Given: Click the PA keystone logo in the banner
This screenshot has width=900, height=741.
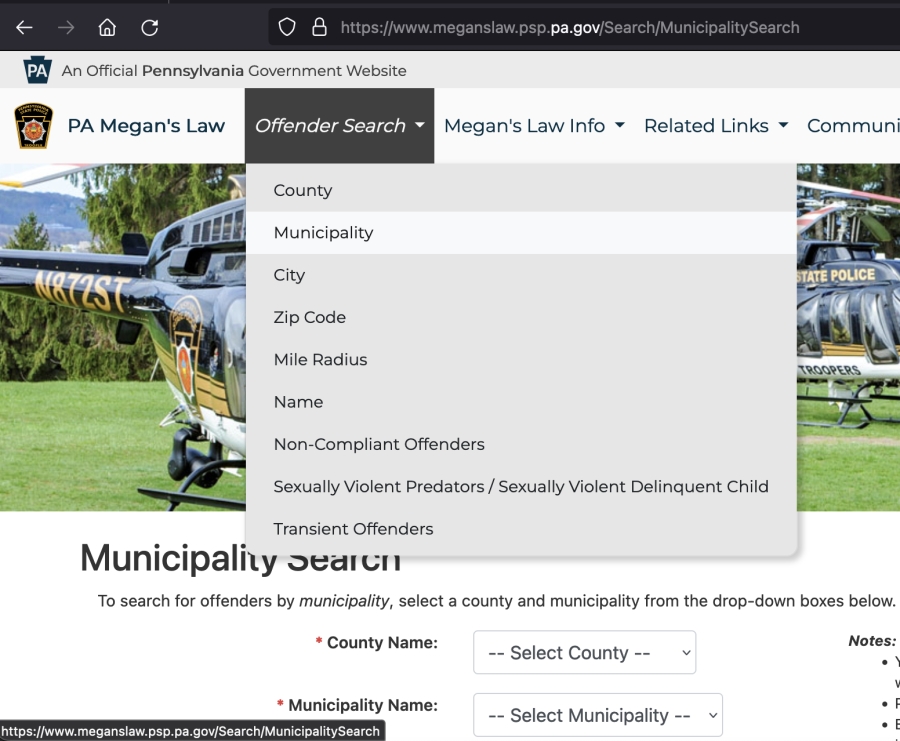Looking at the screenshot, I should pyautogui.click(x=37, y=70).
